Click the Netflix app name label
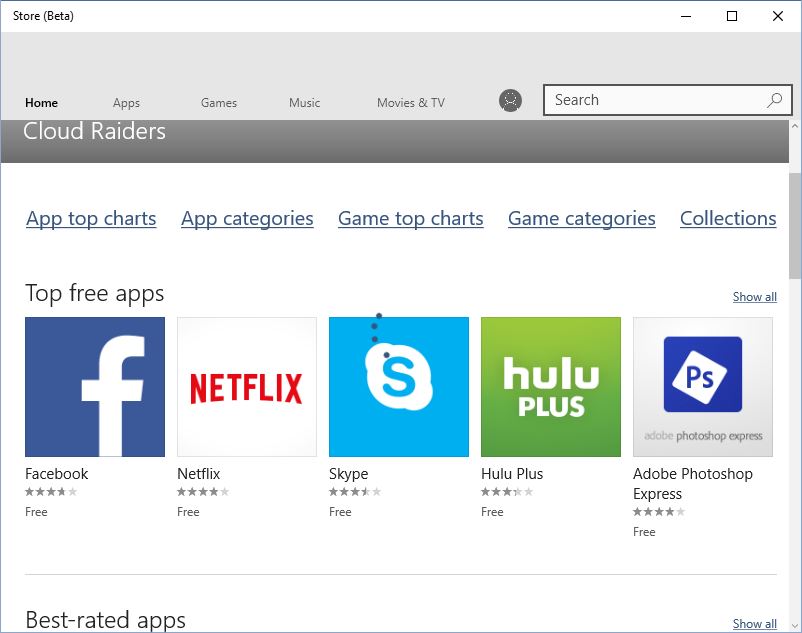Viewport: 802px width, 633px height. click(198, 474)
